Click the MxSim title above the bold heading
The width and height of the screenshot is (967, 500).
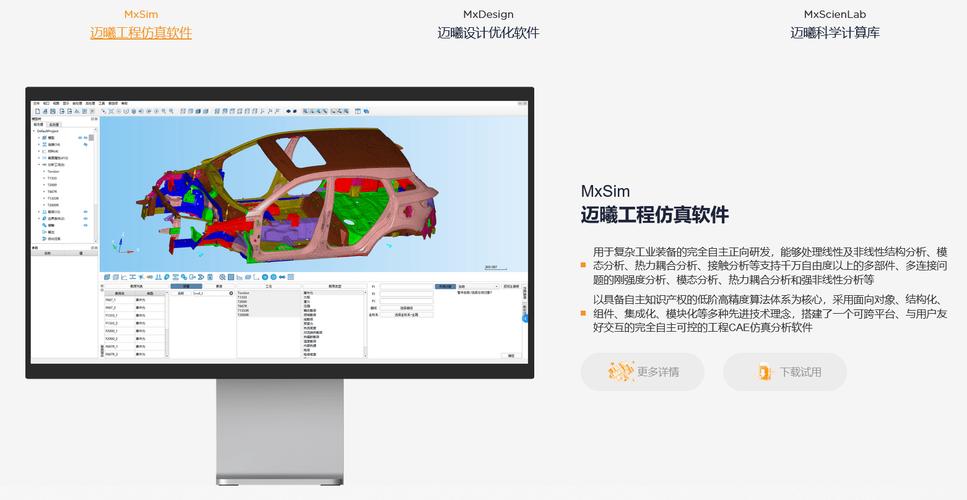[605, 191]
